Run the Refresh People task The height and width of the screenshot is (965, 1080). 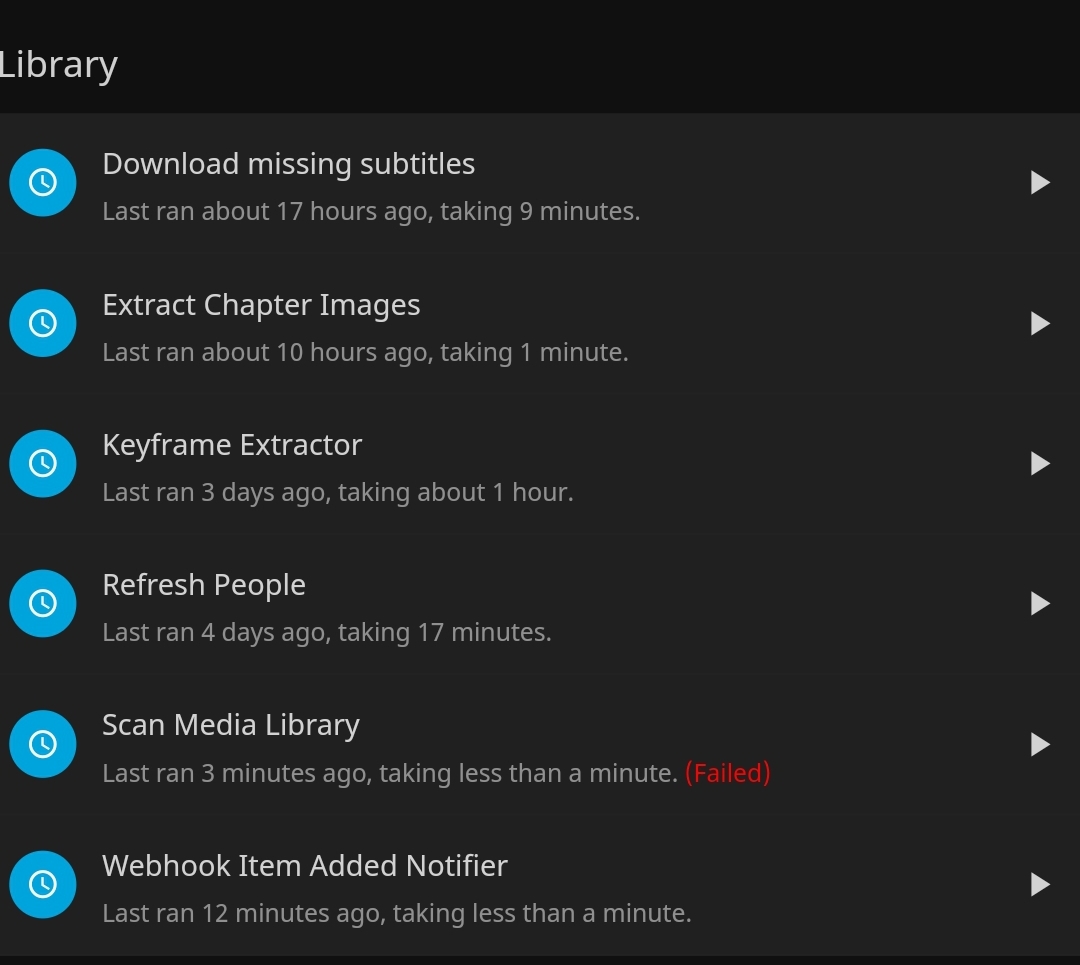1040,603
